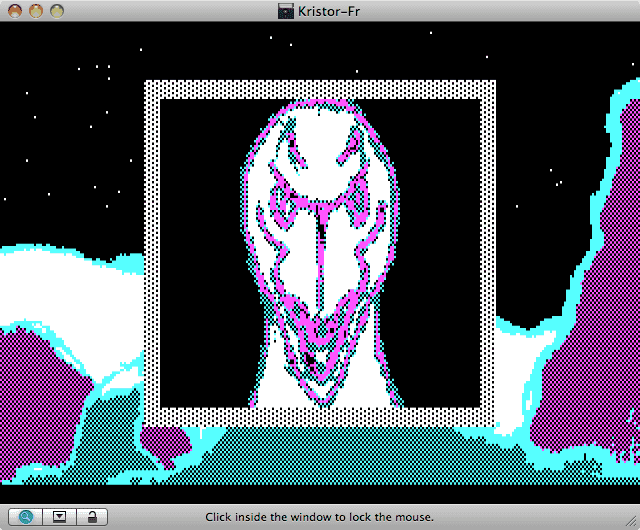The width and height of the screenshot is (640, 530).
Task: Click the 'Click inside the window to lock the mouse.' text
Action: click(x=319, y=517)
